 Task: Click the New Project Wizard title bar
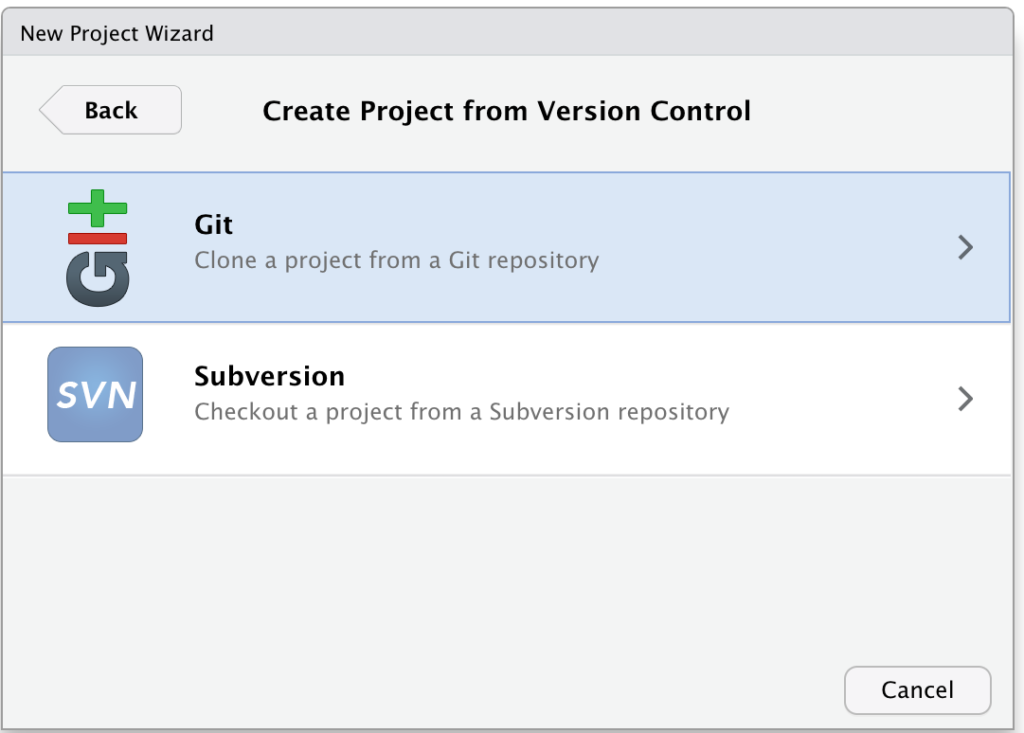click(x=507, y=32)
